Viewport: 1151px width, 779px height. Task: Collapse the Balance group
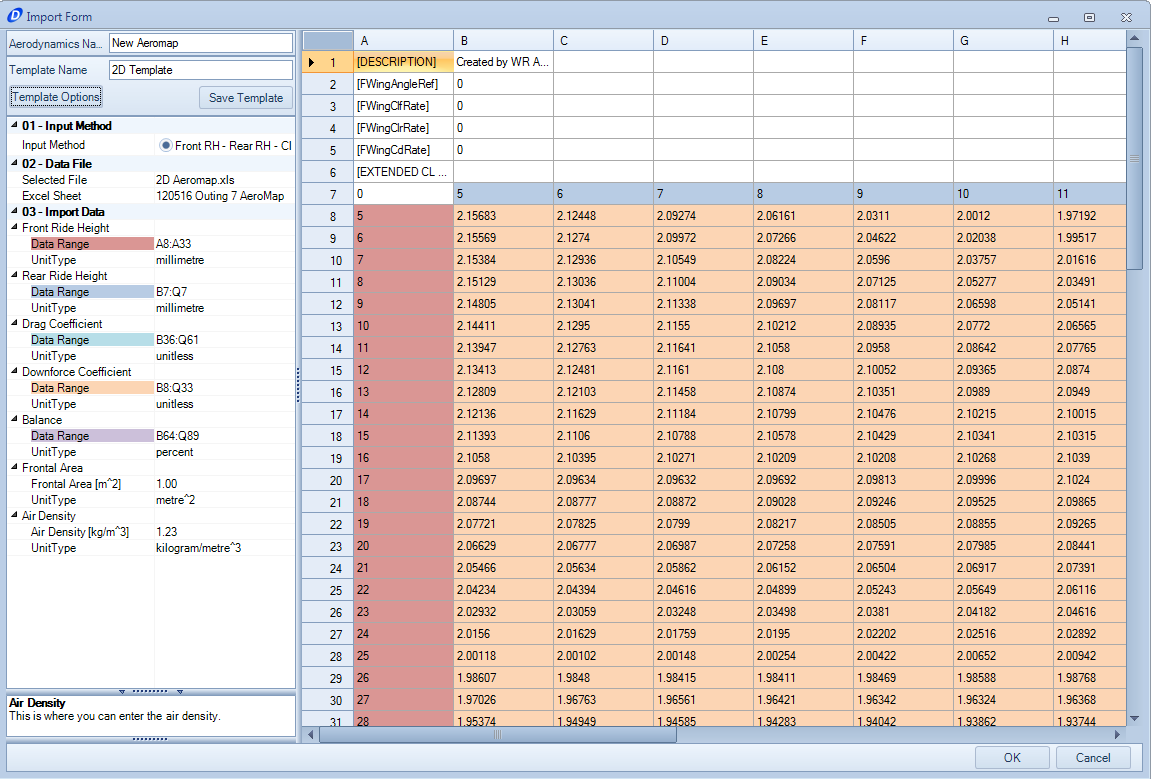(15, 420)
